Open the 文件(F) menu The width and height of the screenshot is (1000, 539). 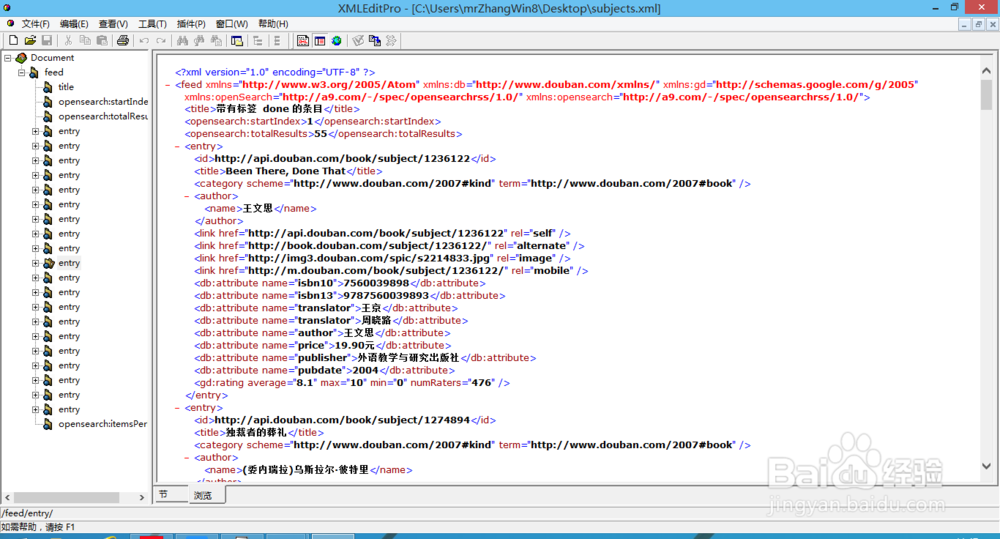pos(35,24)
